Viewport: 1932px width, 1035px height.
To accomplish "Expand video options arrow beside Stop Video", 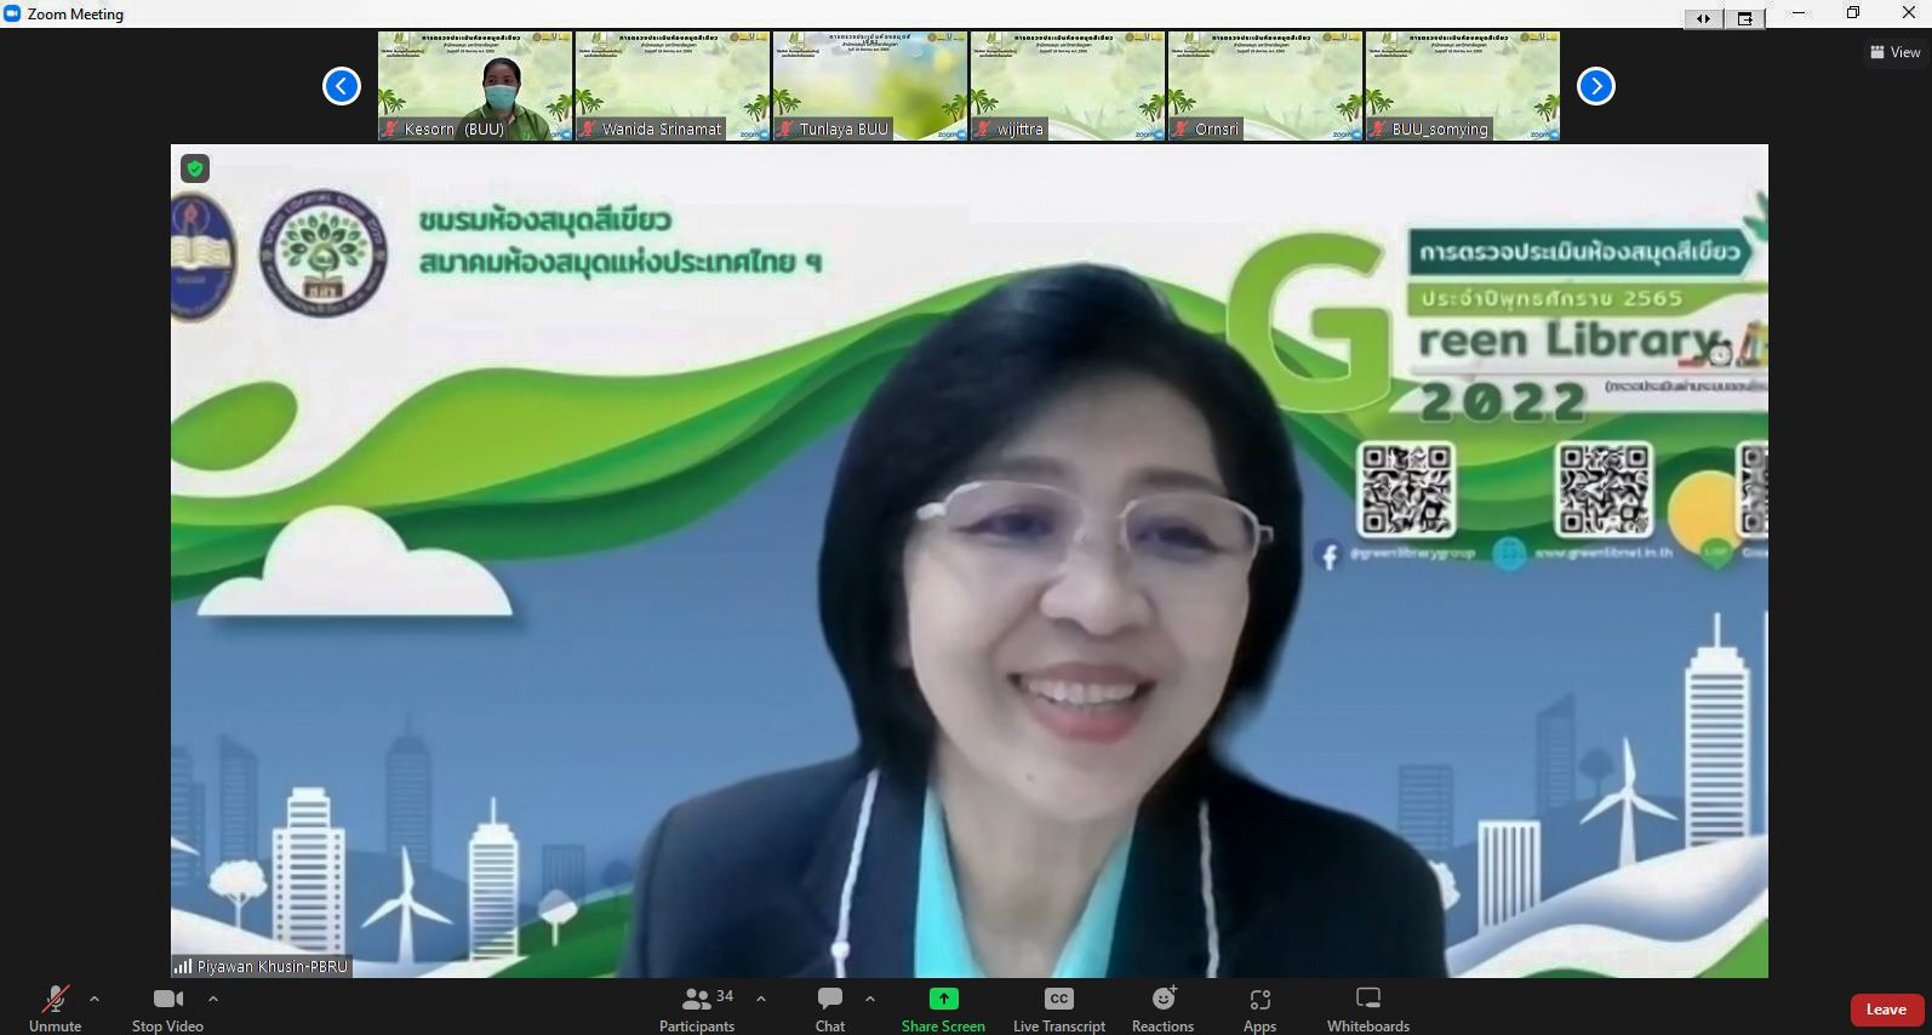I will [x=213, y=999].
